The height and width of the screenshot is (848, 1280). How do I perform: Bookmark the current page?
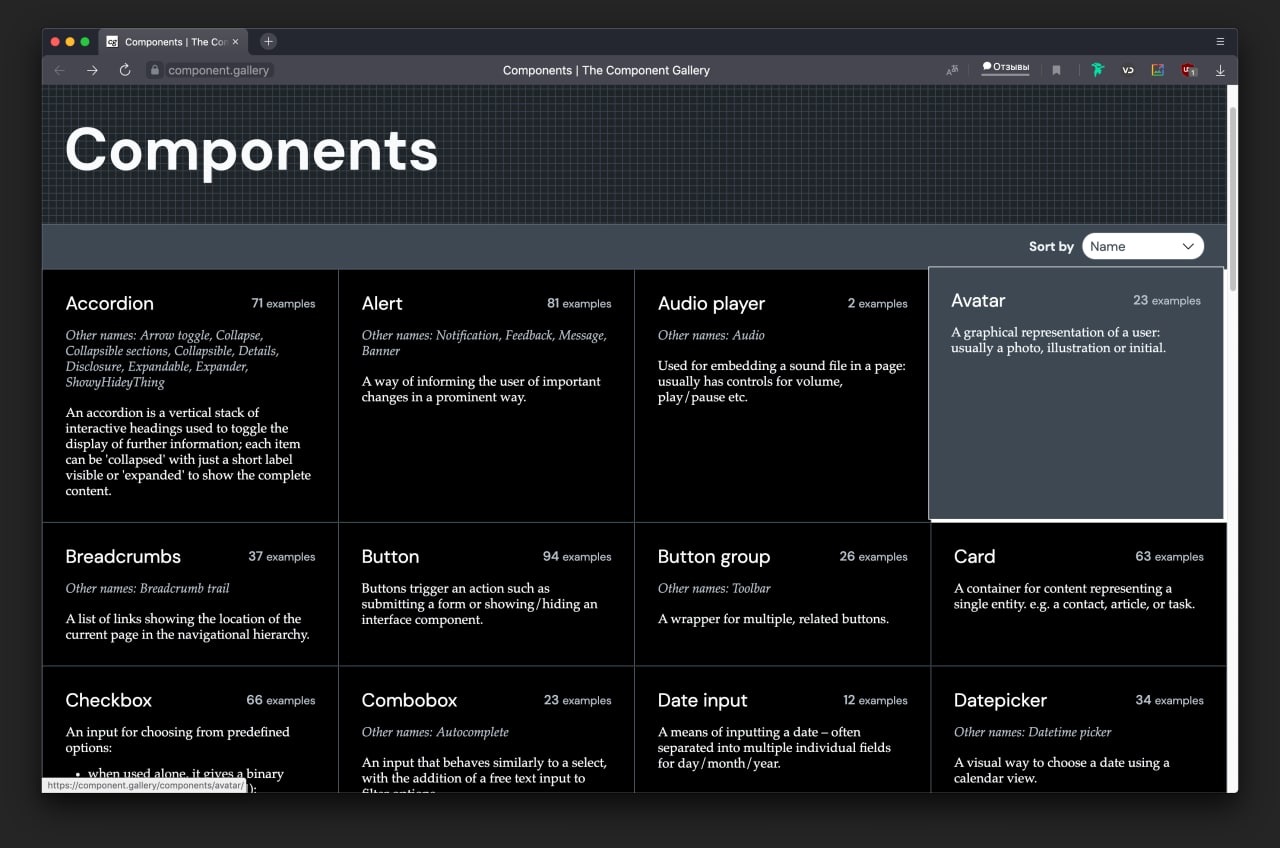(1056, 70)
